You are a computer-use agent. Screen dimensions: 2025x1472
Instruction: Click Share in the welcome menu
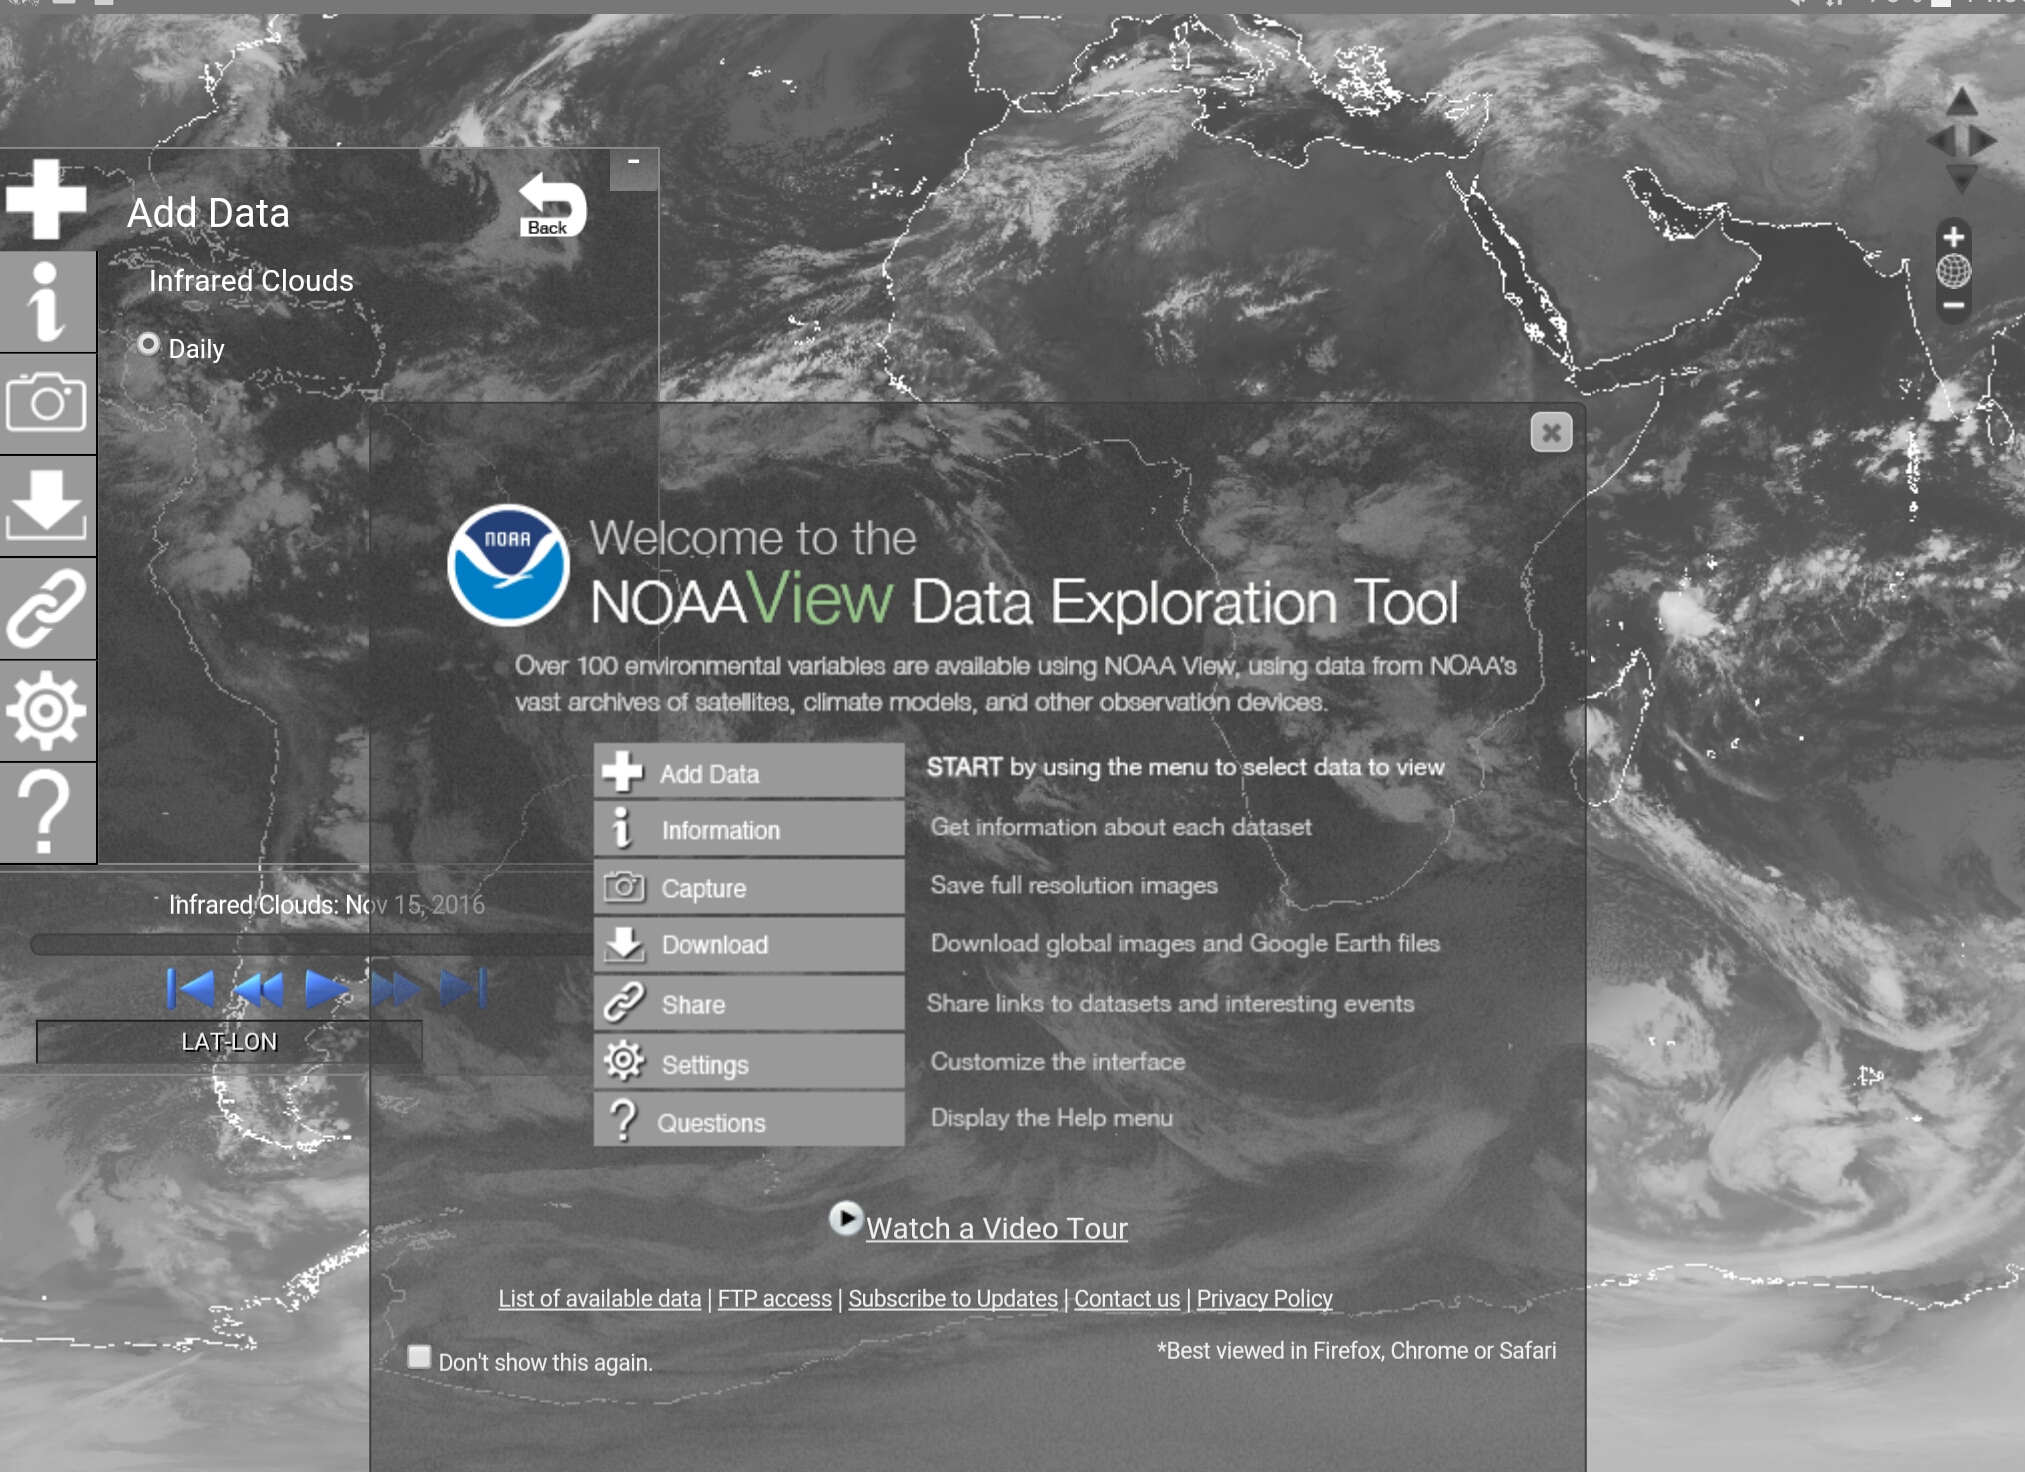click(x=749, y=1004)
